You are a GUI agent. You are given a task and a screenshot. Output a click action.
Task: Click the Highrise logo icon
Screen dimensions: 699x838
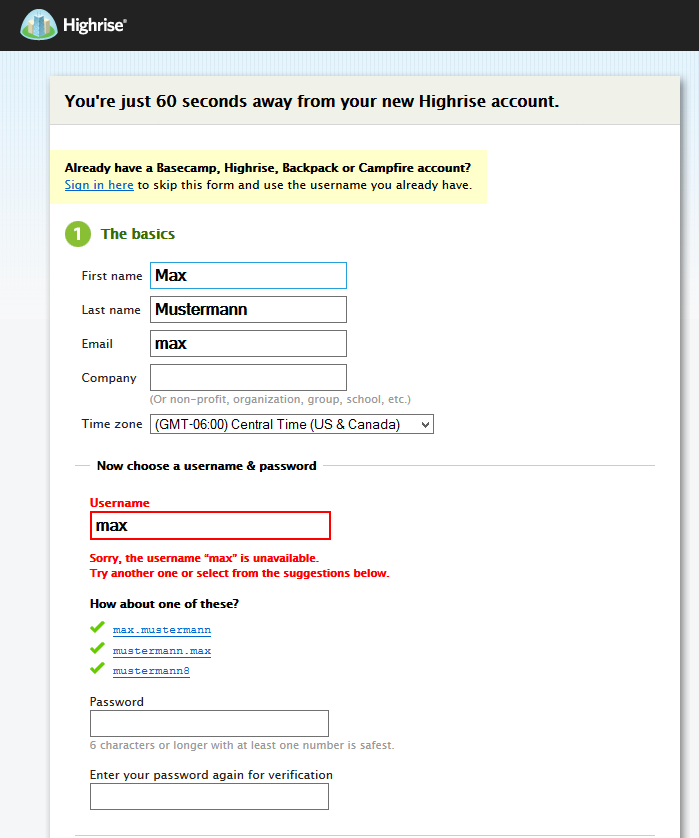39,25
